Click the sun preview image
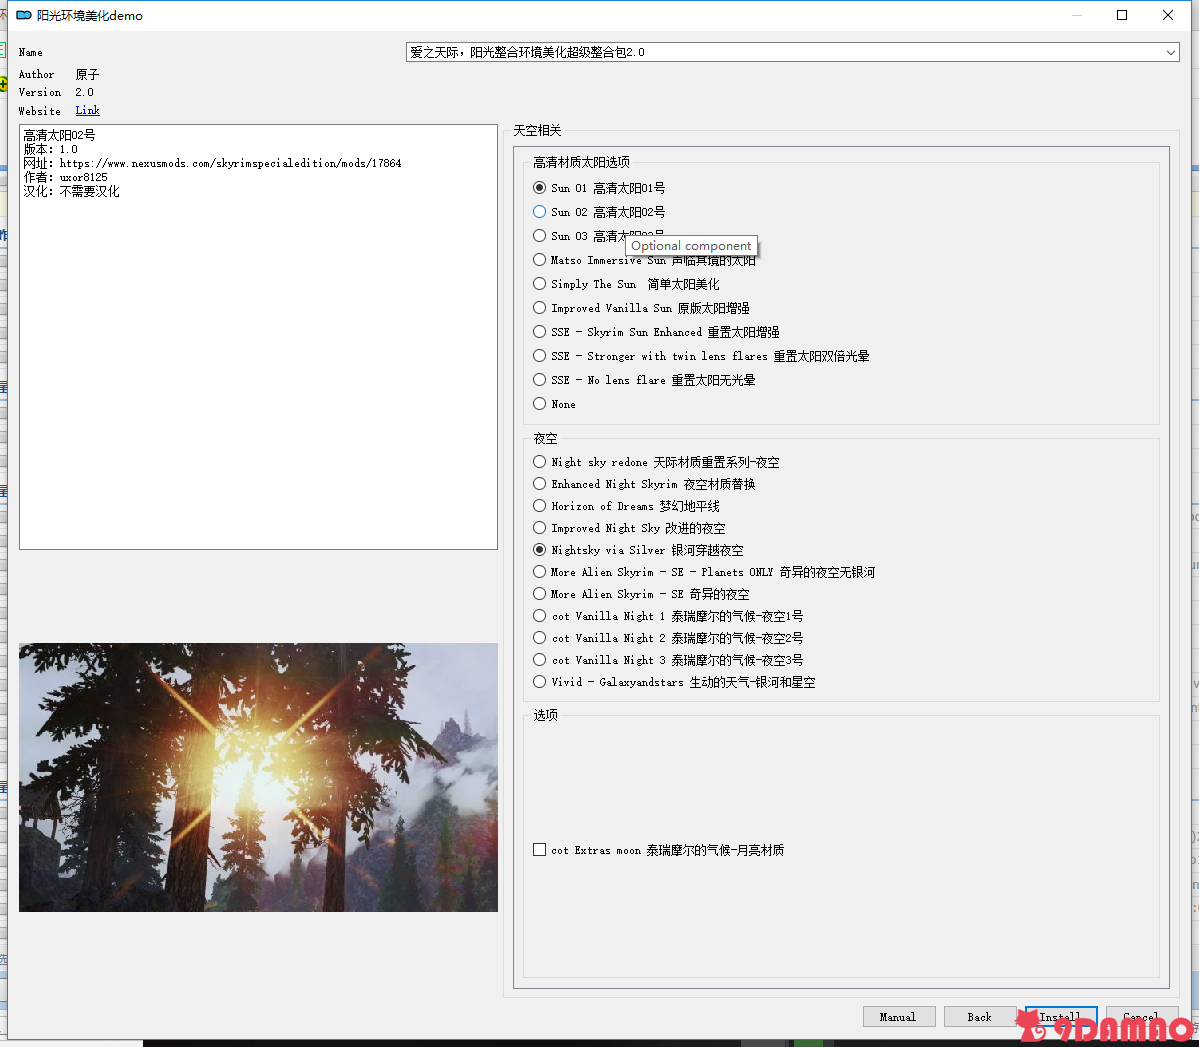 click(258, 777)
